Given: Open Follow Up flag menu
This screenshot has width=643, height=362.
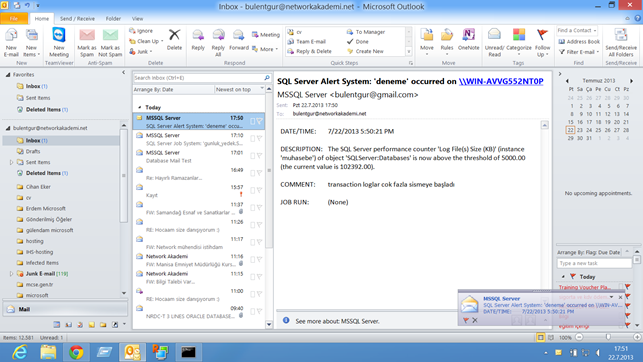Looking at the screenshot, I should tap(542, 43).
